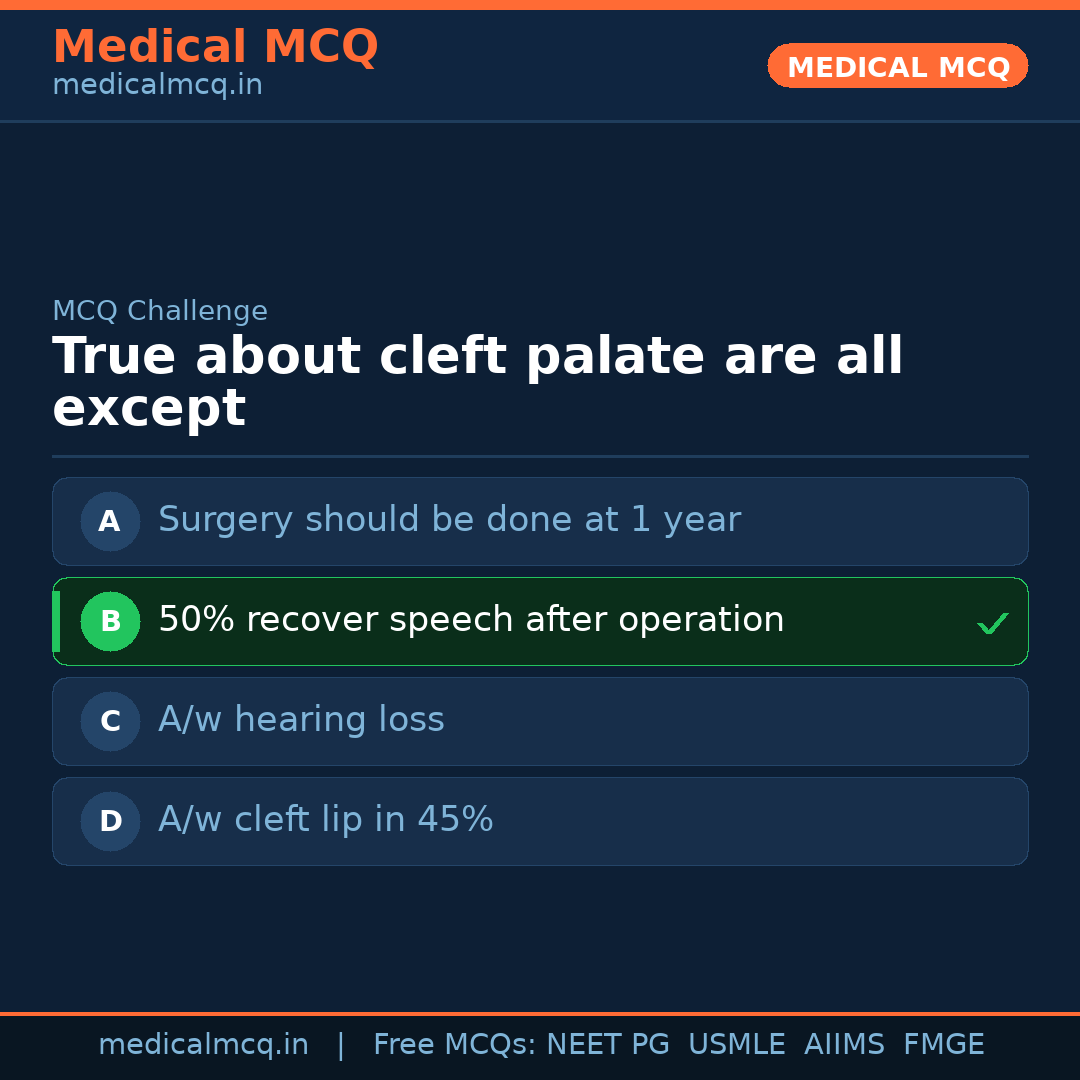Choose "50% recover speech after operation" answer
This screenshot has width=1080, height=1080.
(471, 620)
